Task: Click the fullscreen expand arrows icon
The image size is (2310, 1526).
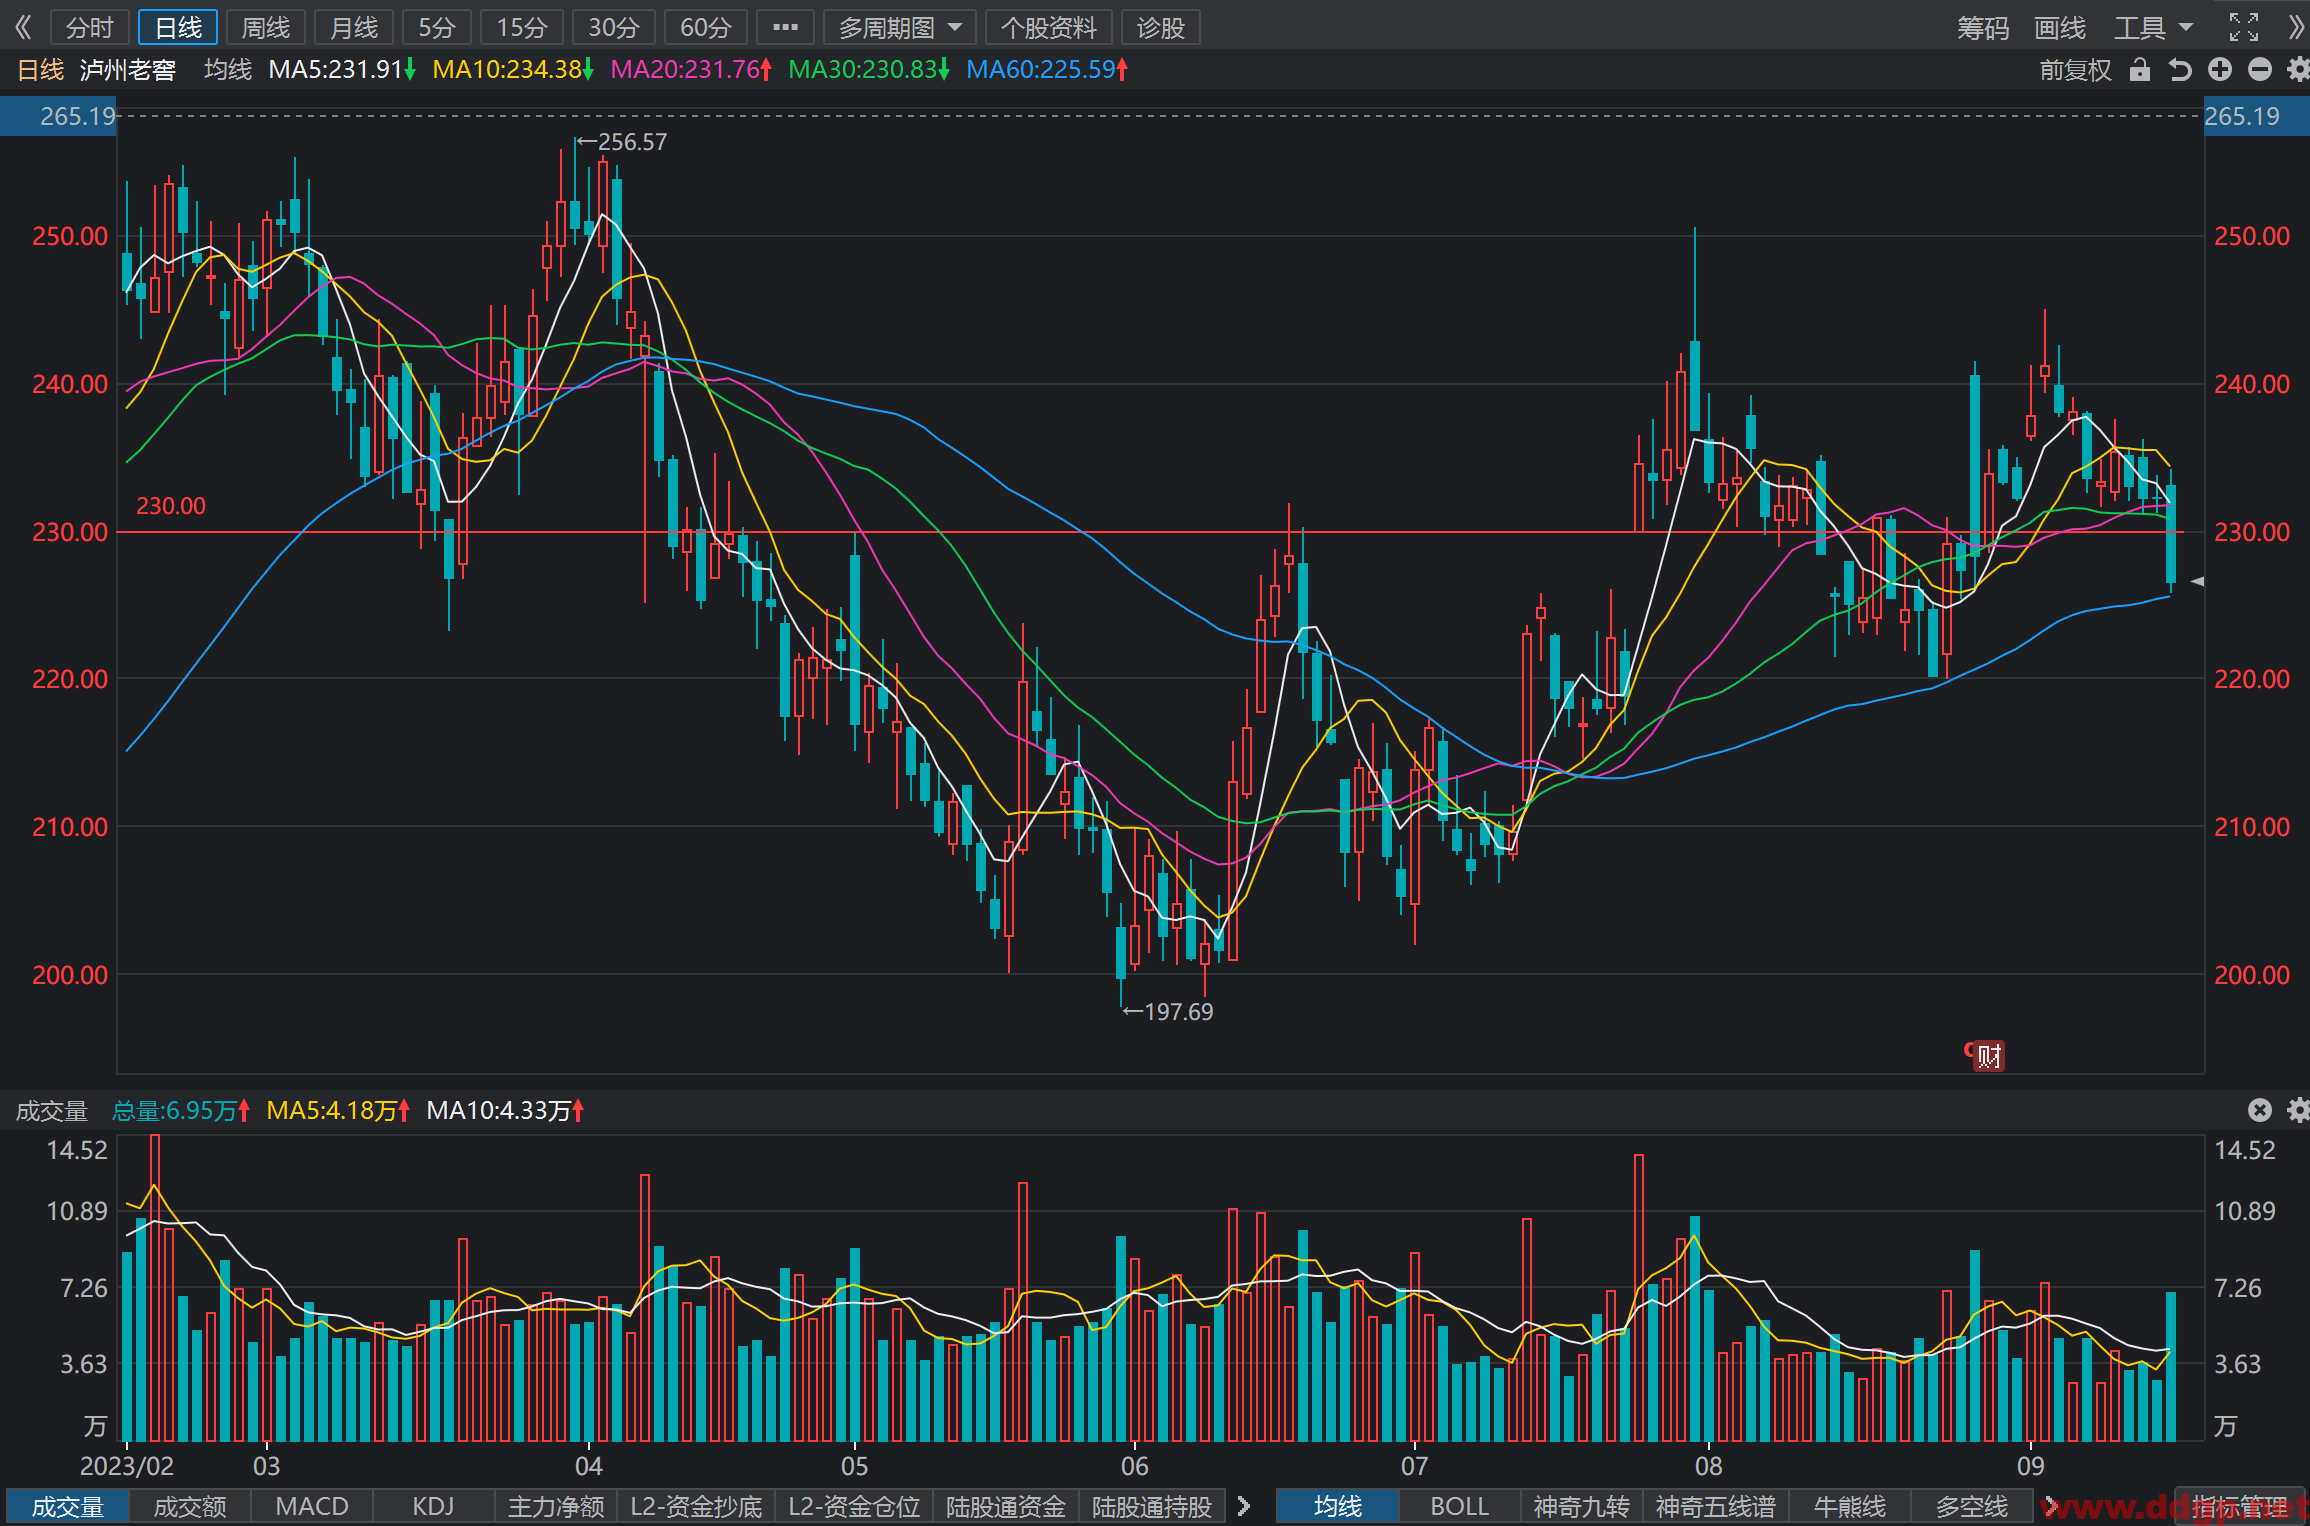Action: click(2243, 27)
